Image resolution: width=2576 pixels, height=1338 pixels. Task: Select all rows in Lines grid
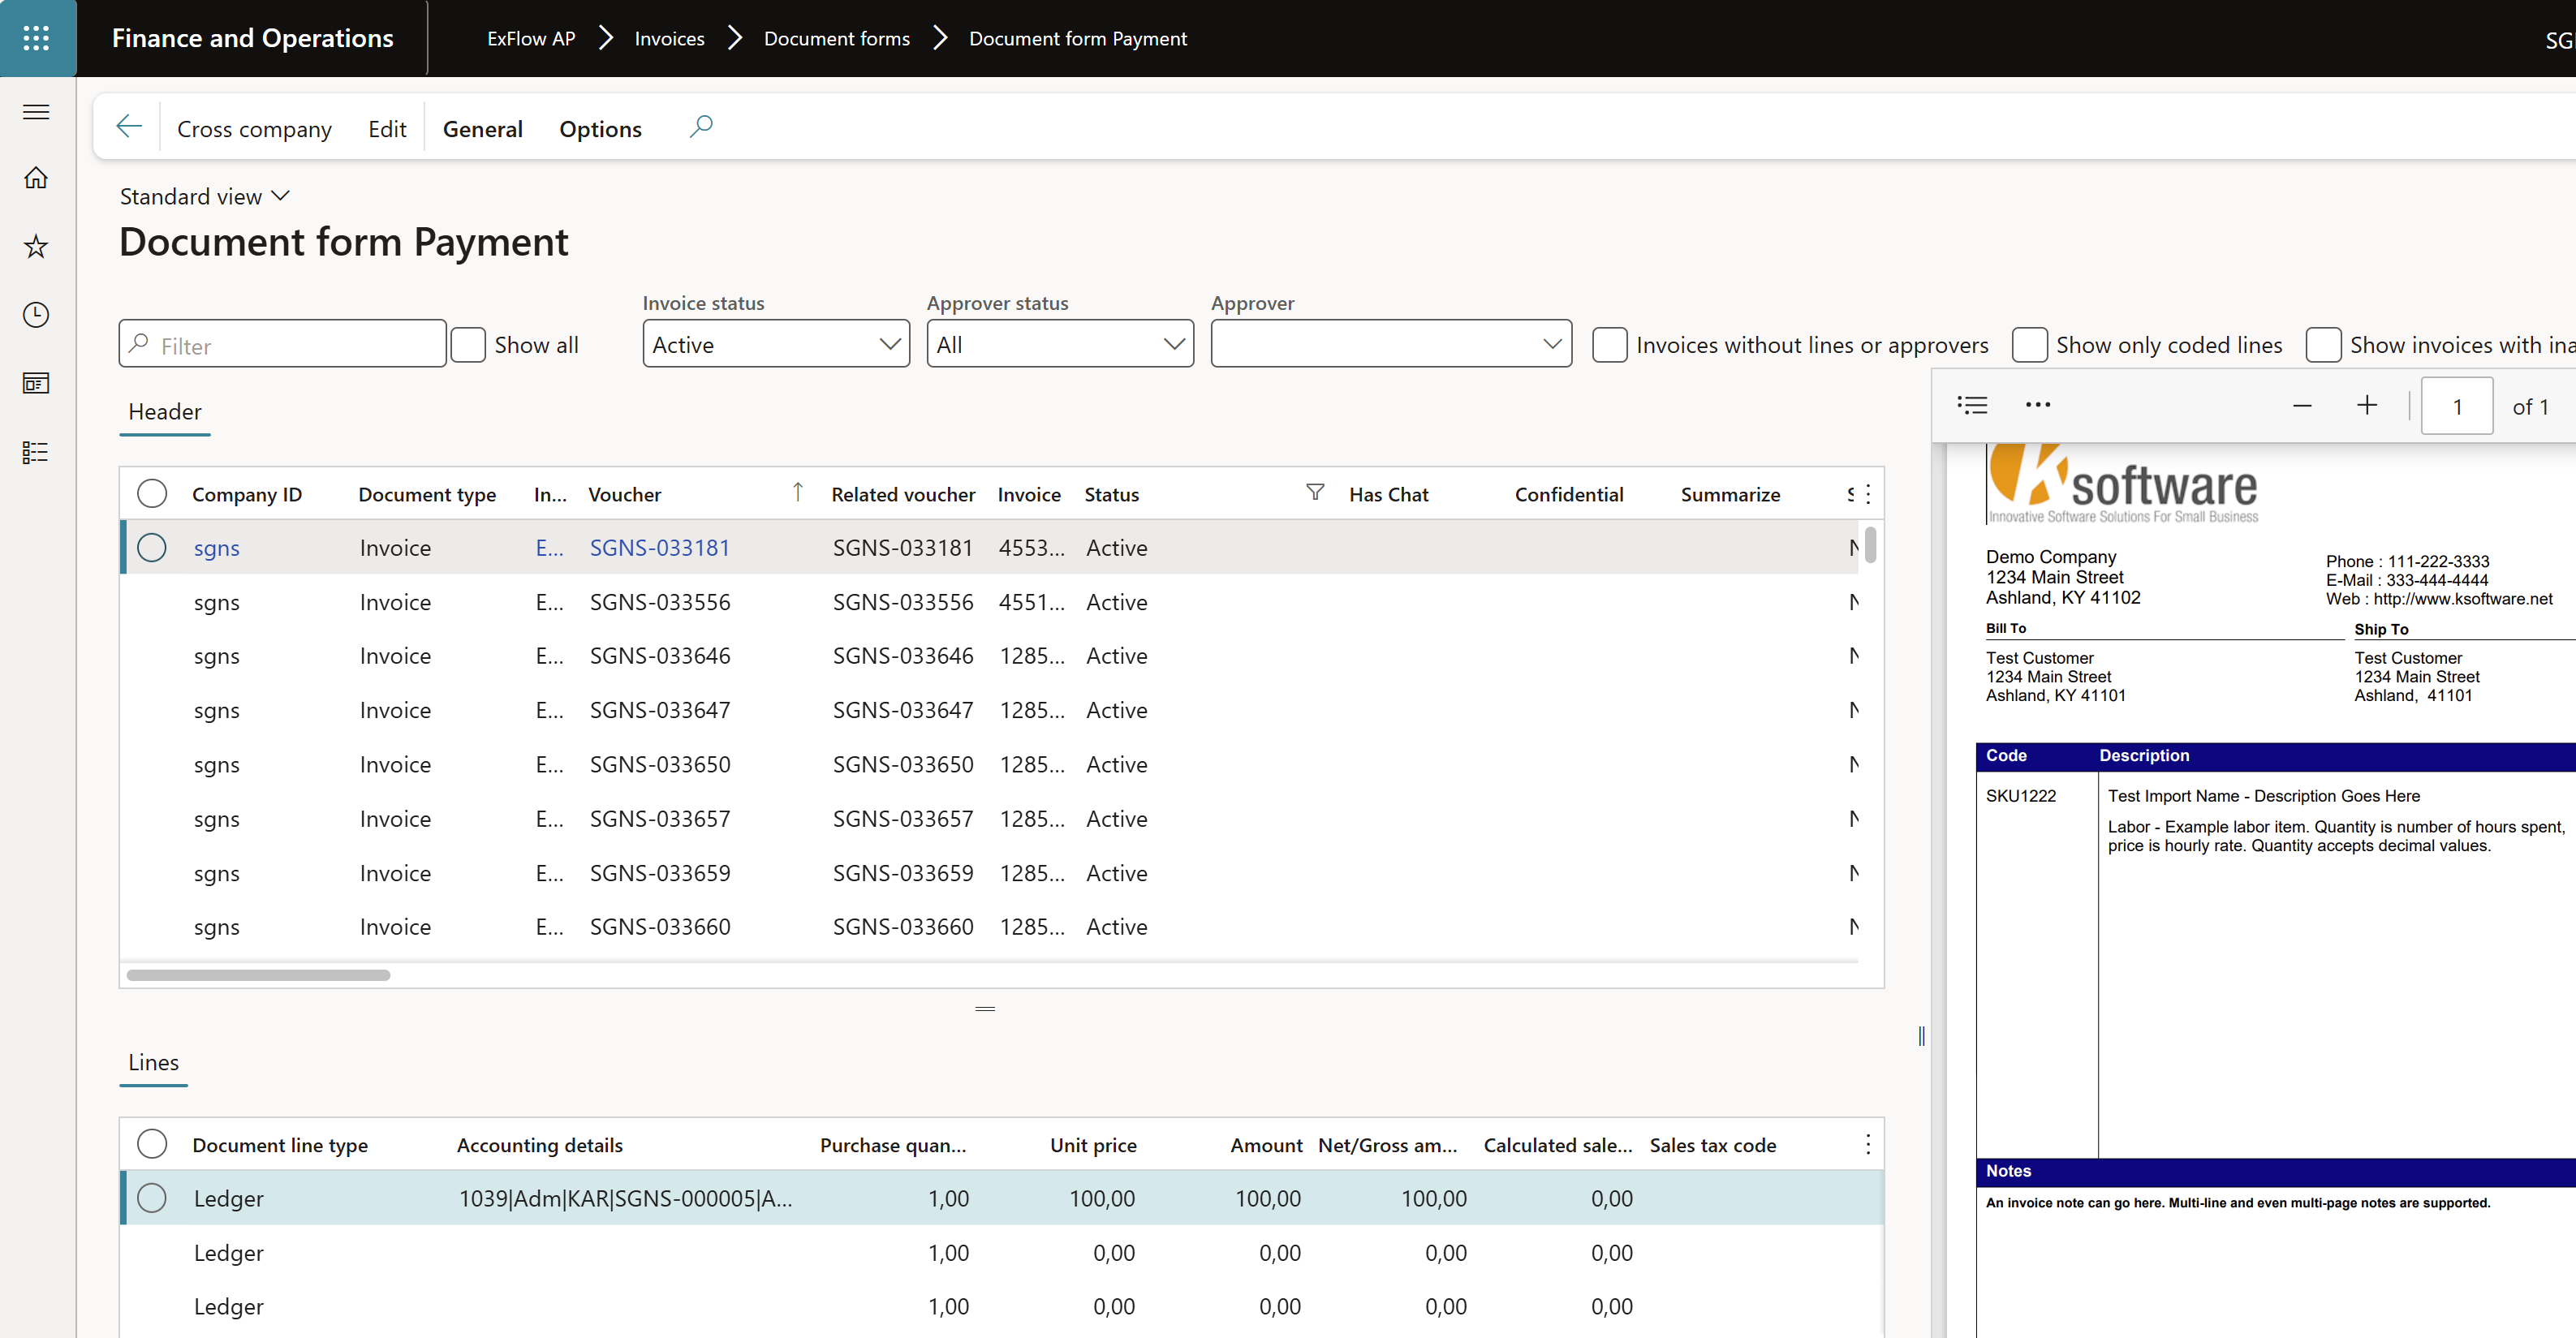[152, 1143]
